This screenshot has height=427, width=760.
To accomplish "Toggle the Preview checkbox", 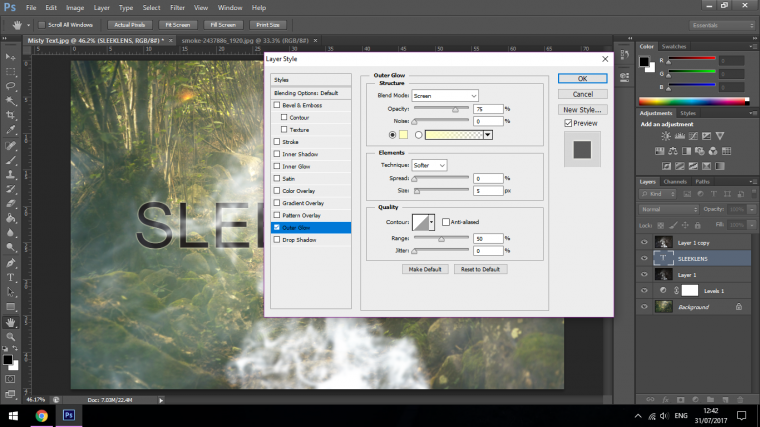I will [x=568, y=123].
